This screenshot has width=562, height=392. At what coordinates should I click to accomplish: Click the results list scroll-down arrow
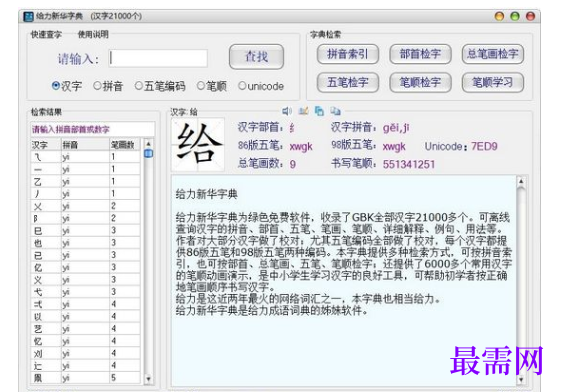148,379
